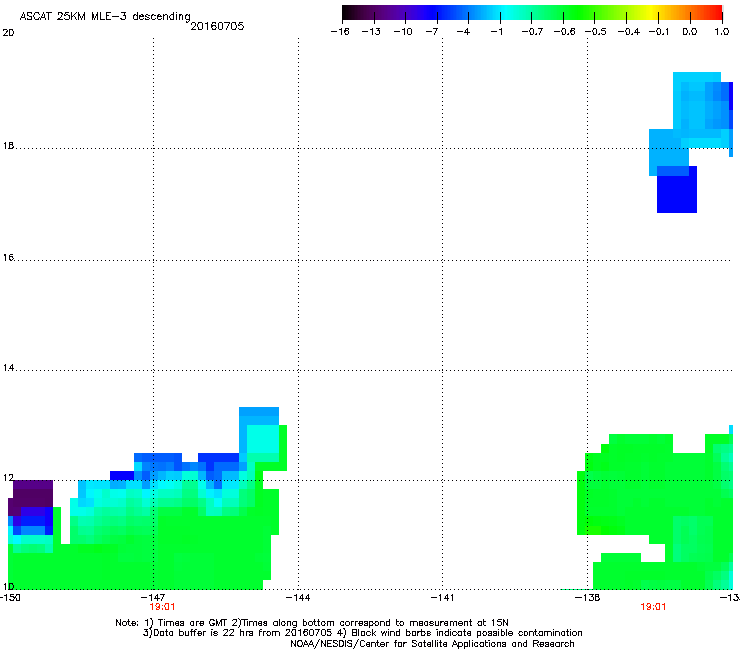
Task: Click the longitude axis label "-138"
Action: point(588,598)
